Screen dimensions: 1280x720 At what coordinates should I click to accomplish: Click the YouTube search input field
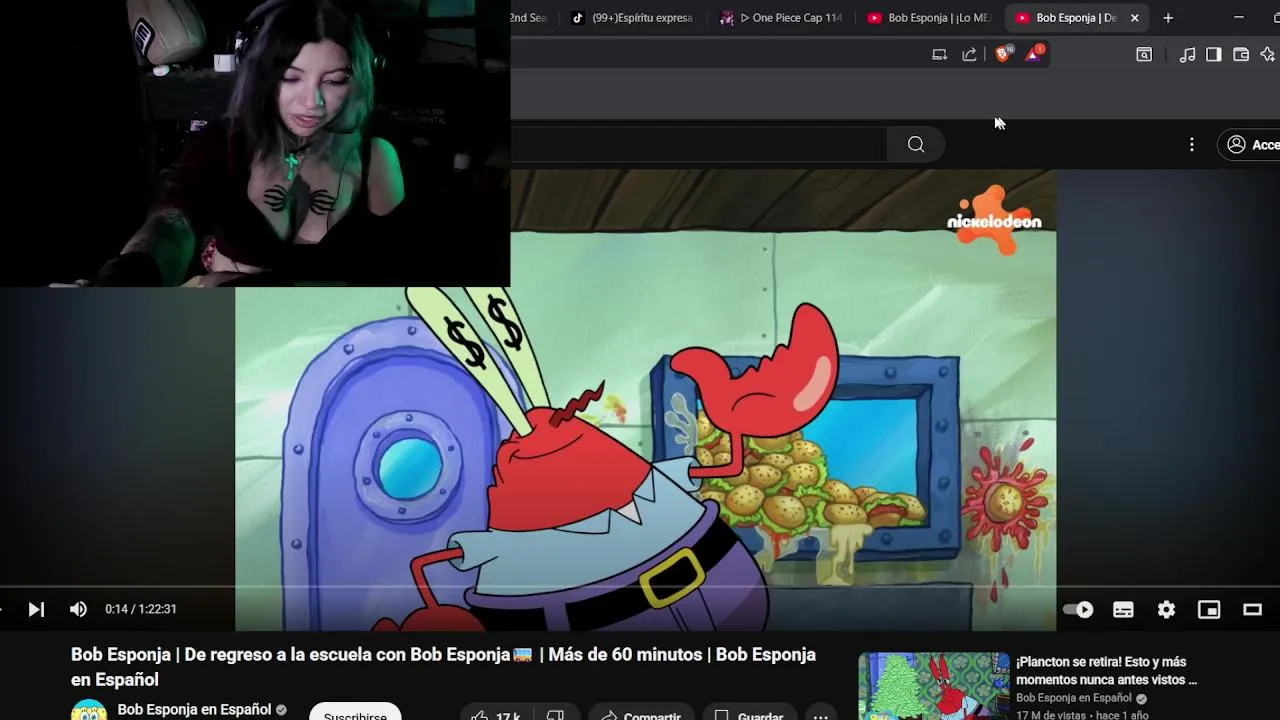tap(699, 144)
